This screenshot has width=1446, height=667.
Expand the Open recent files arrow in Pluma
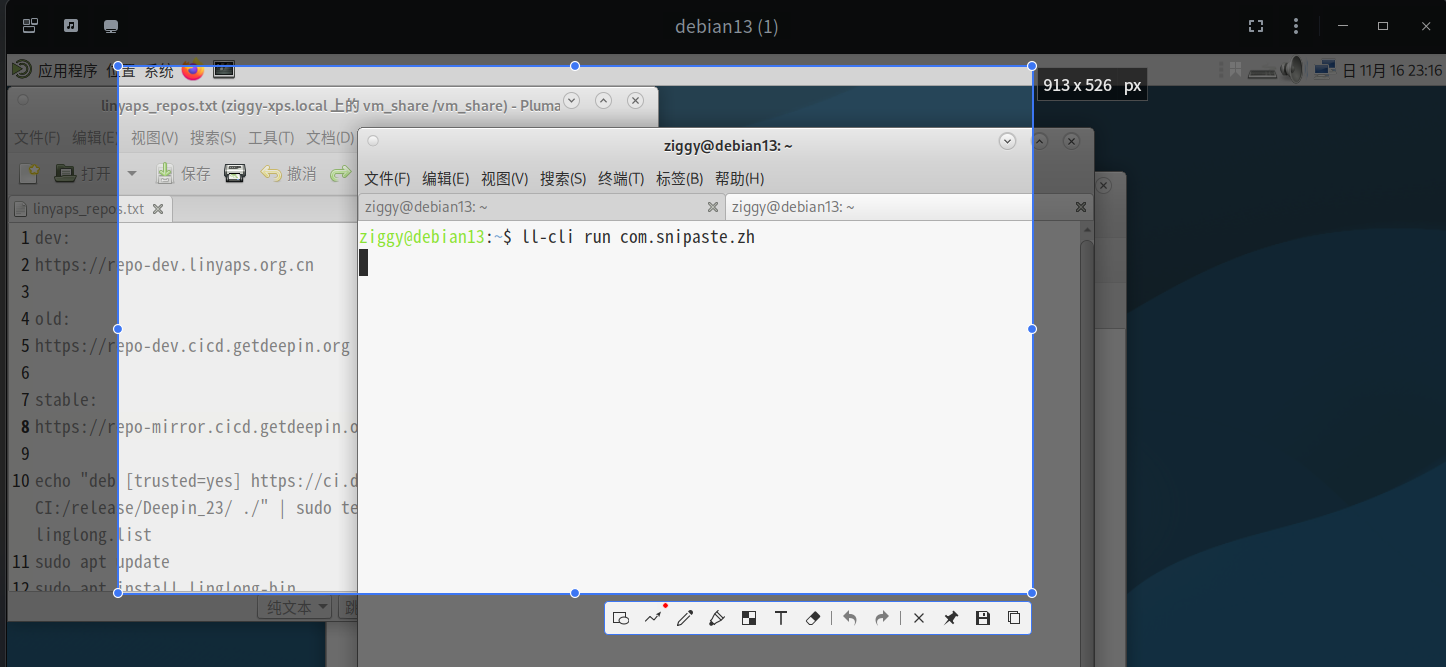pos(132,173)
